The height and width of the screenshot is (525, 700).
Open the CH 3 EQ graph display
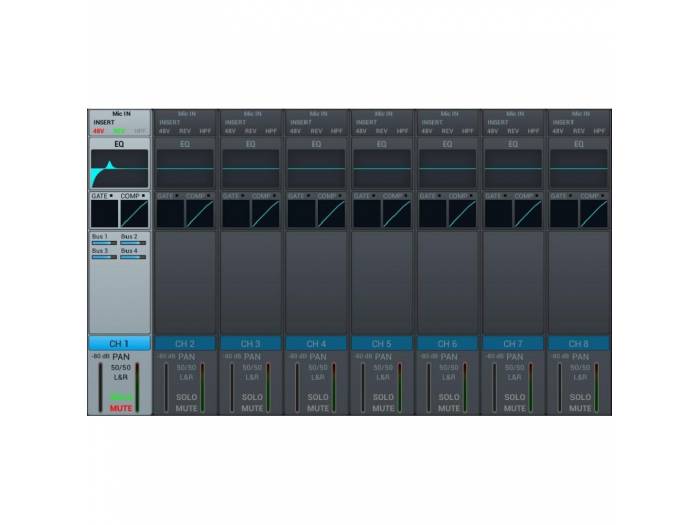click(x=250, y=169)
